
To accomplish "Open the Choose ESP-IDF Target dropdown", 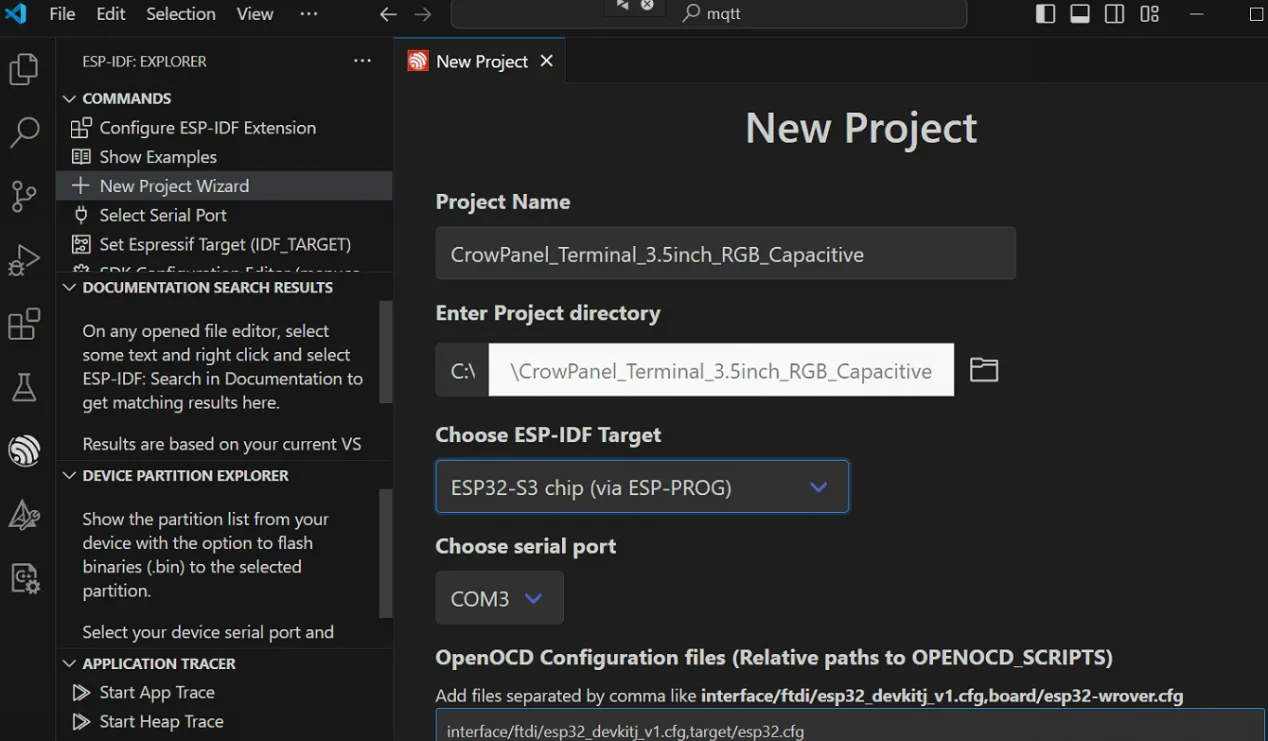I will (642, 487).
